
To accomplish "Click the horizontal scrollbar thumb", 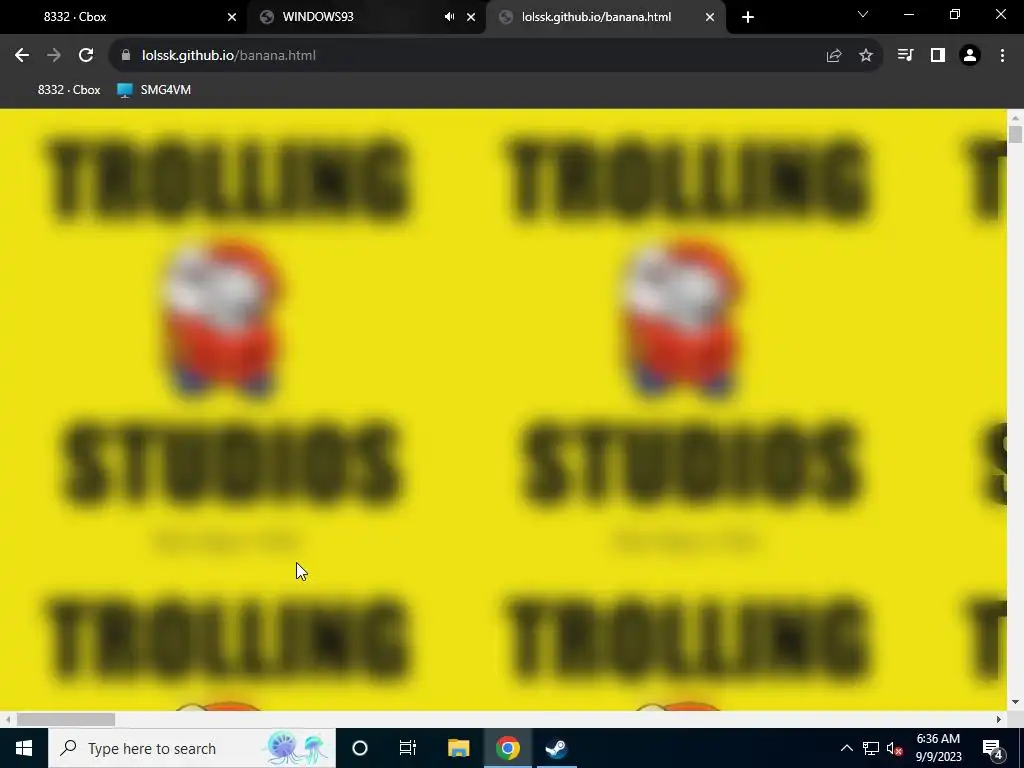I will (65, 719).
